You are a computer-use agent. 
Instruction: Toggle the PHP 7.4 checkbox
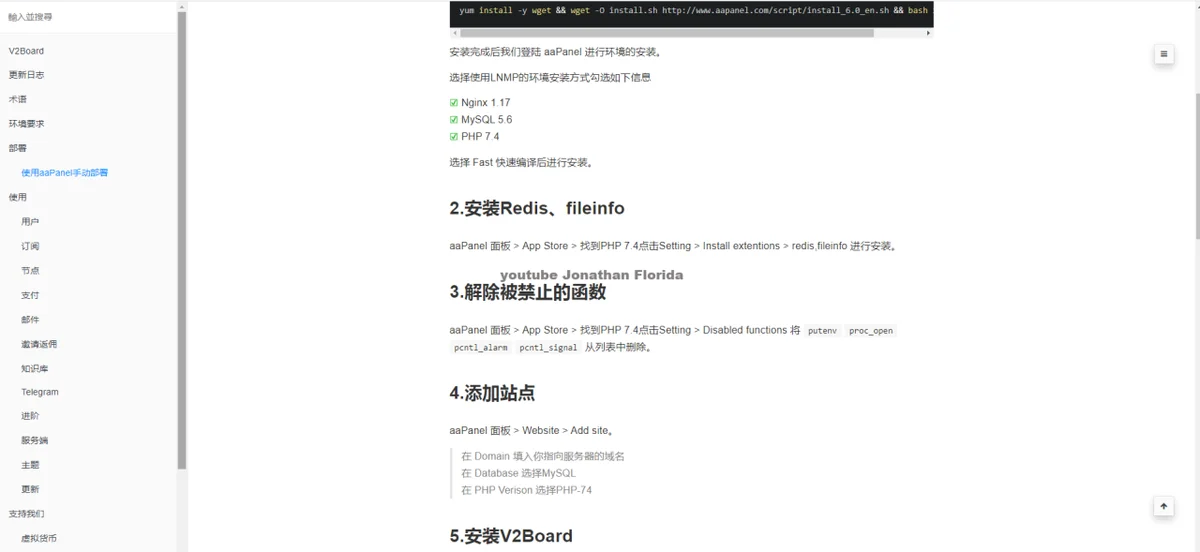tap(454, 137)
